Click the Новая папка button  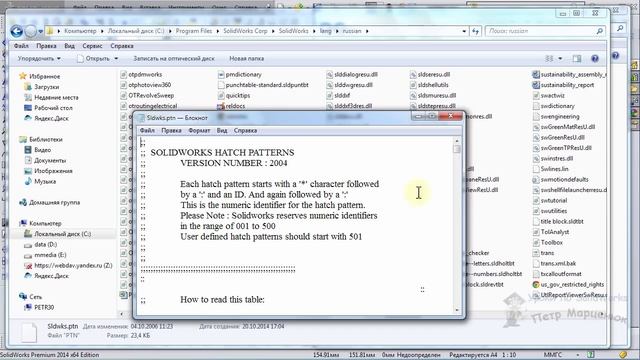coord(247,59)
